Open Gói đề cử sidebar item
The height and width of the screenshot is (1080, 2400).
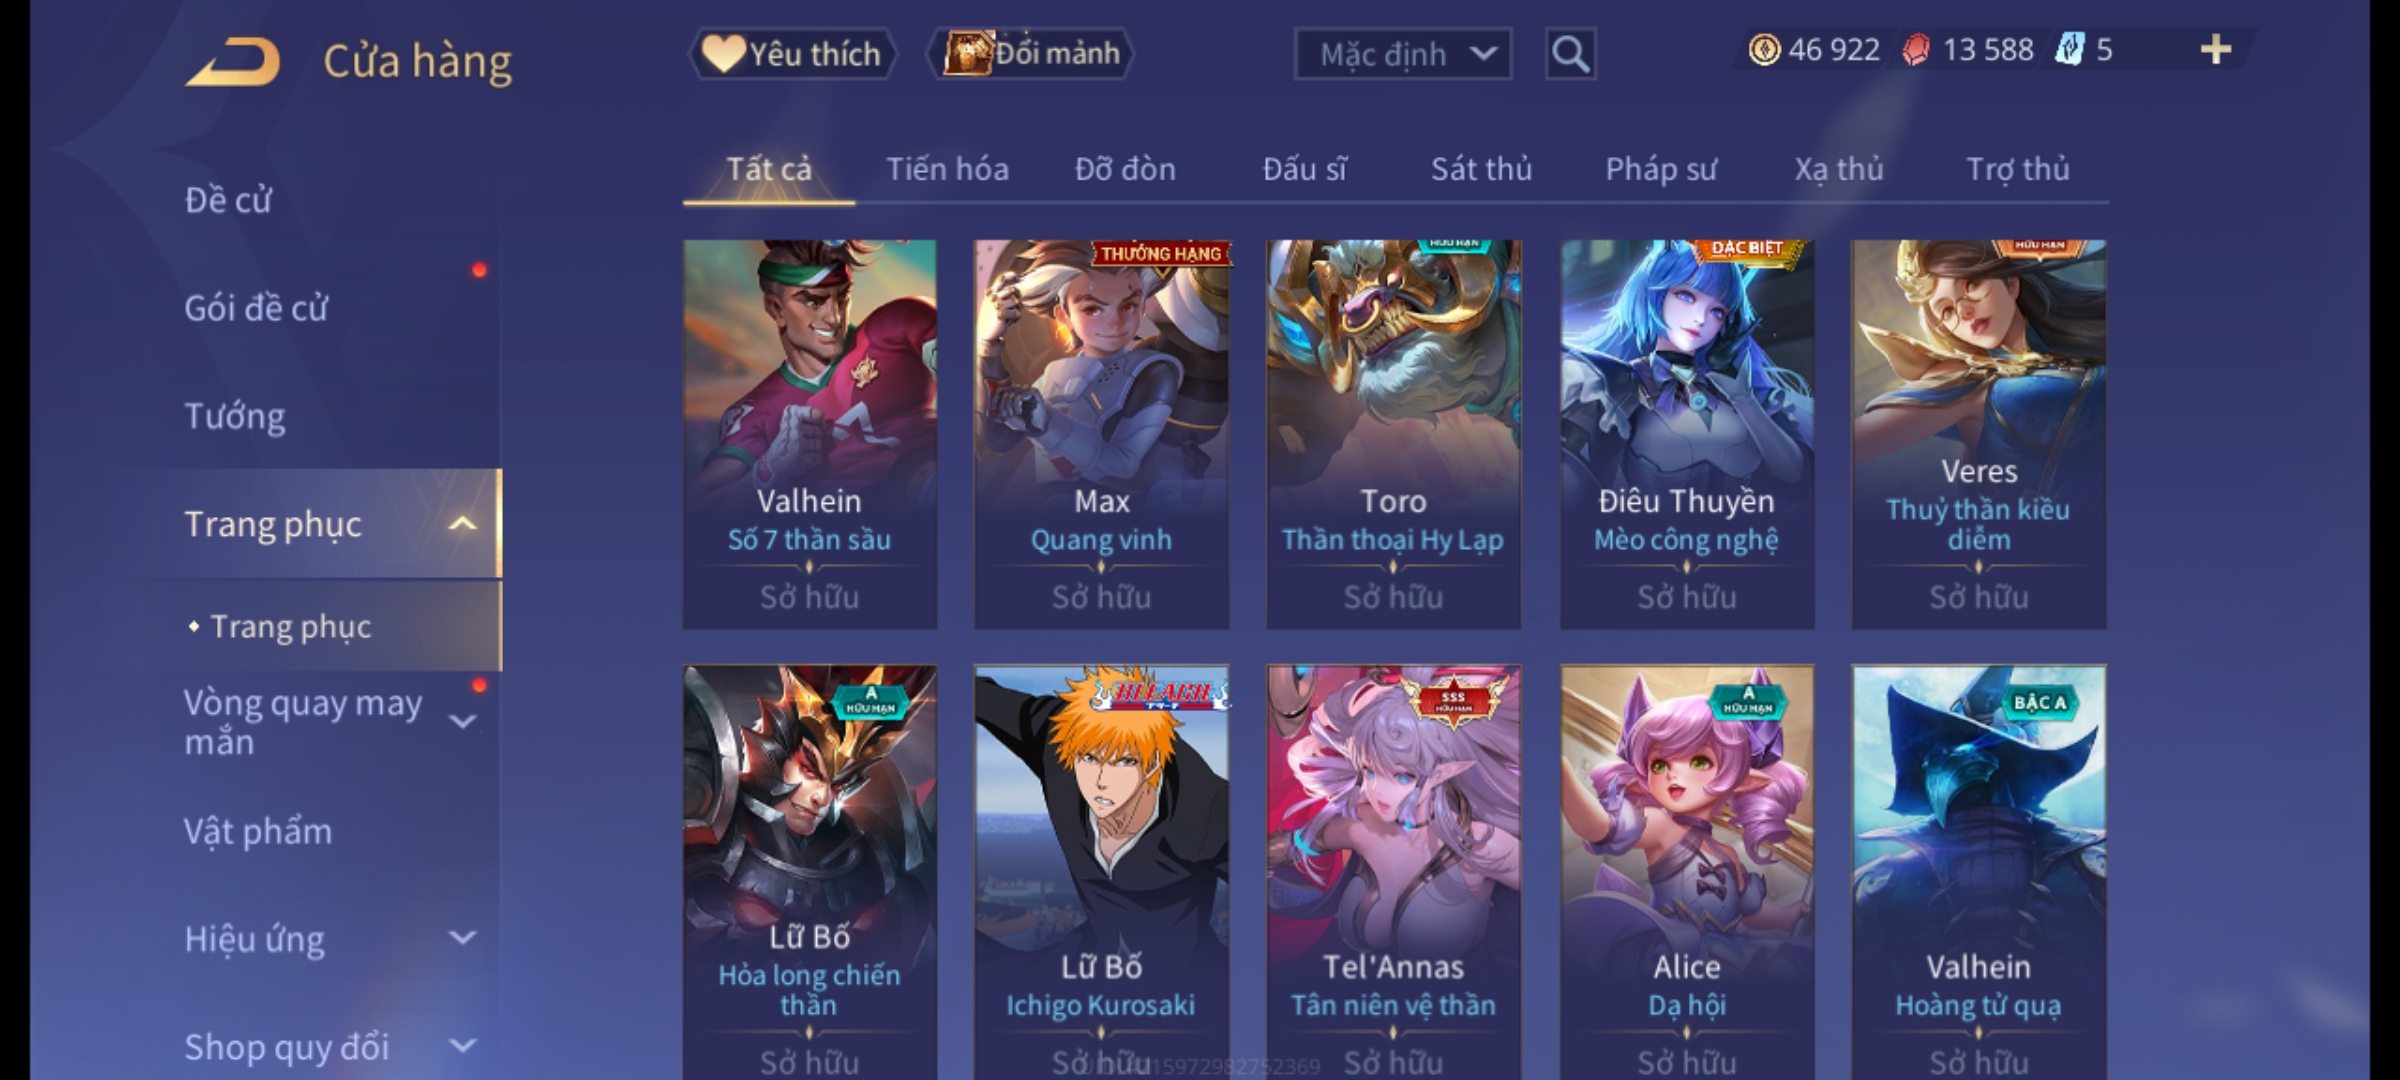256,308
